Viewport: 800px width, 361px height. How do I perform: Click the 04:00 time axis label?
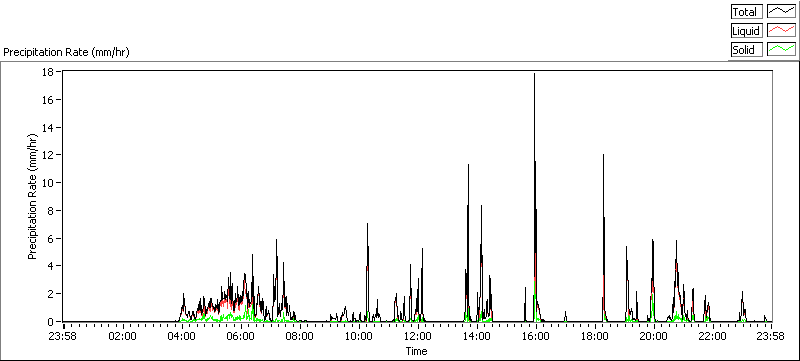click(x=182, y=336)
